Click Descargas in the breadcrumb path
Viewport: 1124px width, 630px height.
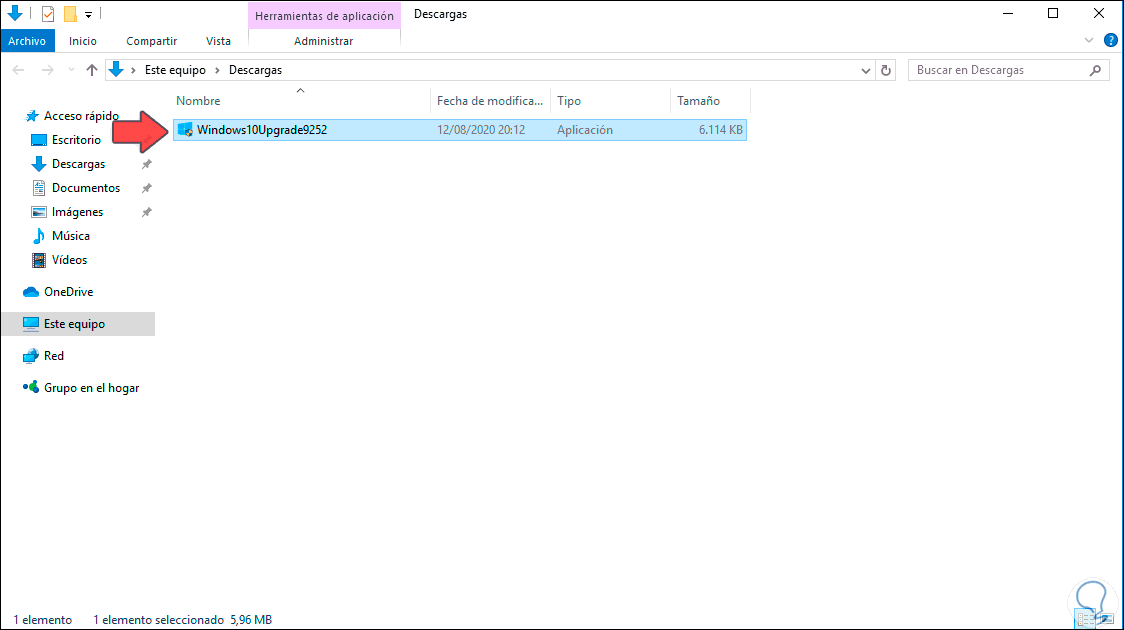[255, 70]
